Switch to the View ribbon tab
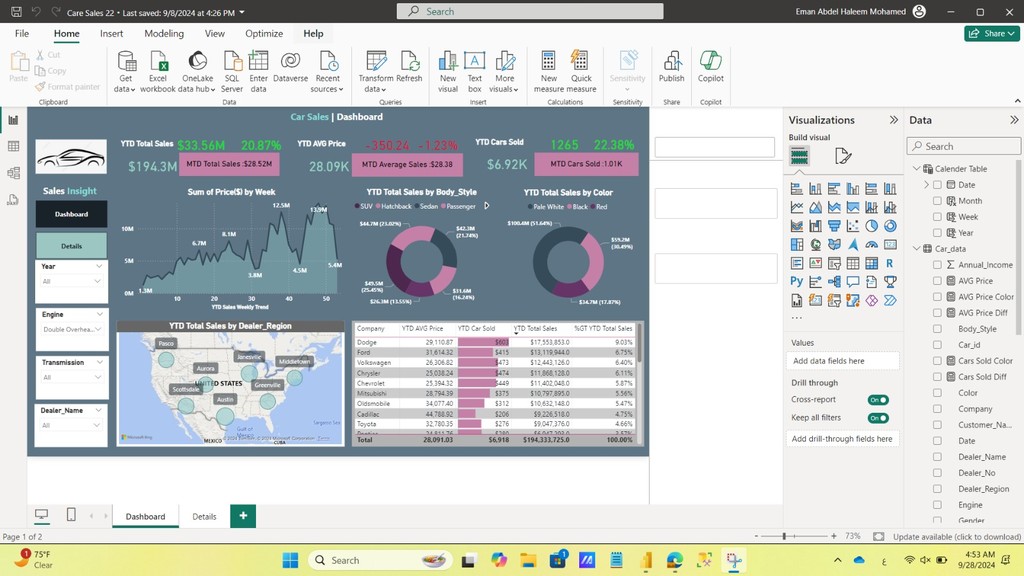This screenshot has height=576, width=1024. pyautogui.click(x=214, y=33)
